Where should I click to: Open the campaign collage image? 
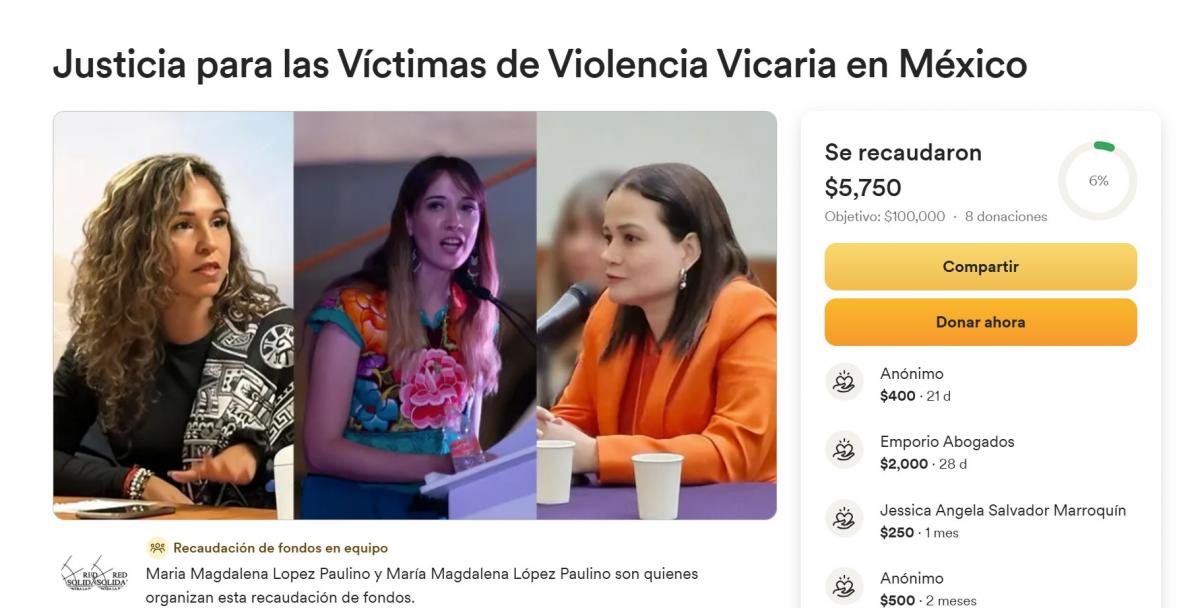415,315
